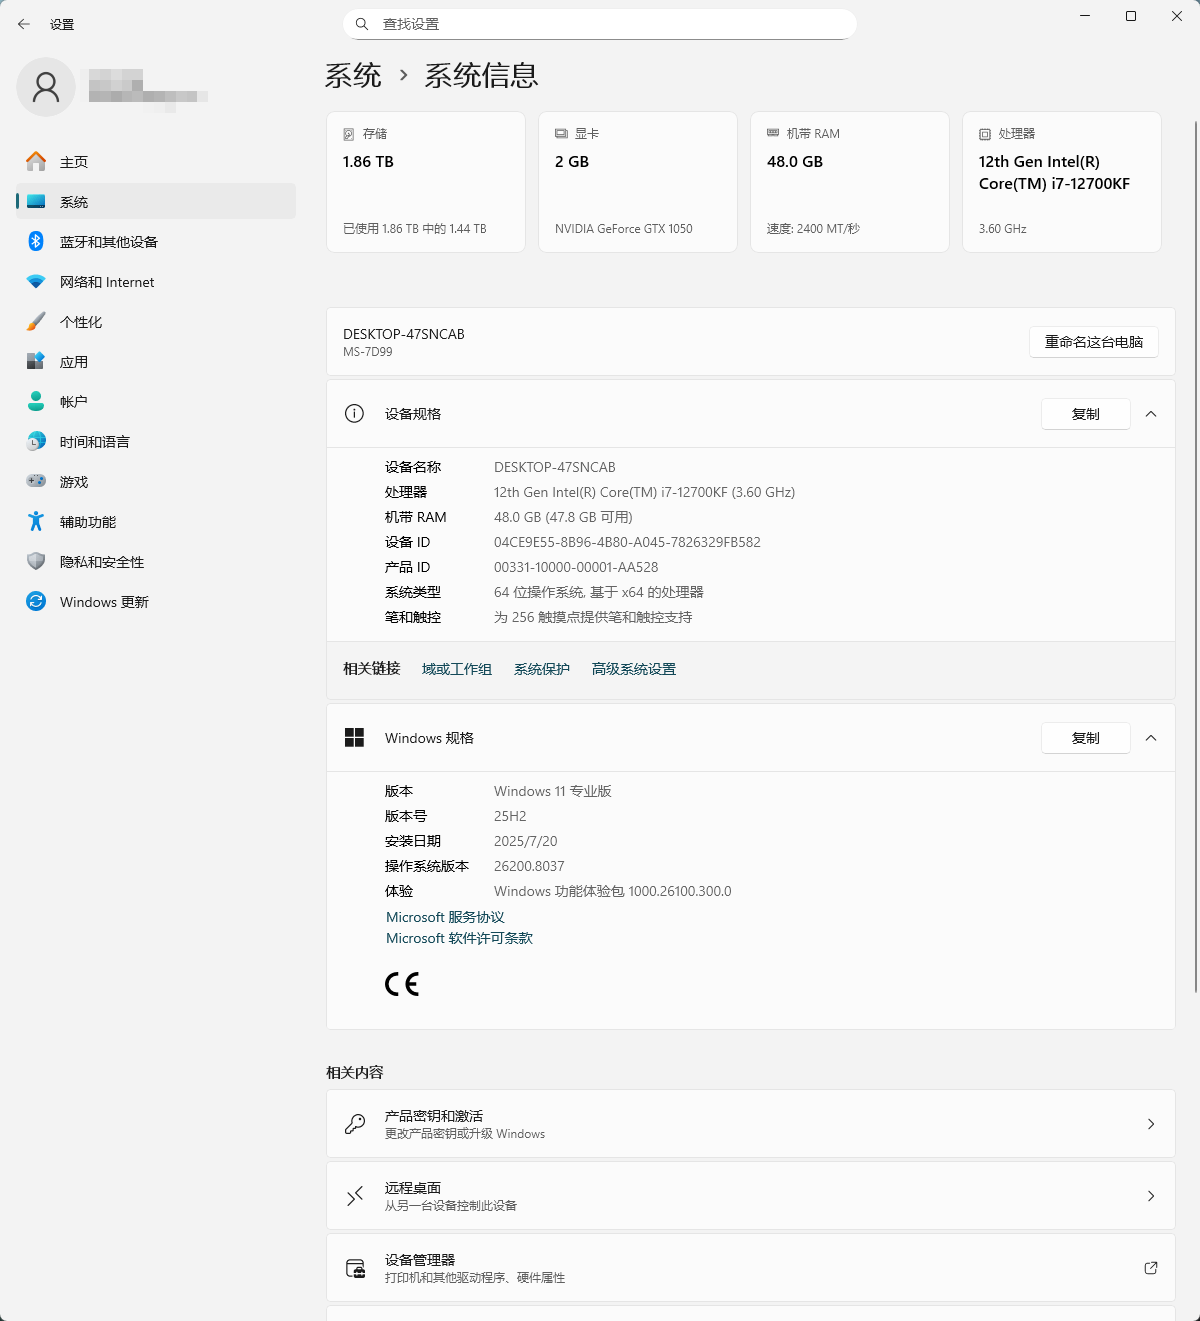Open the 高级系统设置 link
The height and width of the screenshot is (1321, 1200).
633,669
